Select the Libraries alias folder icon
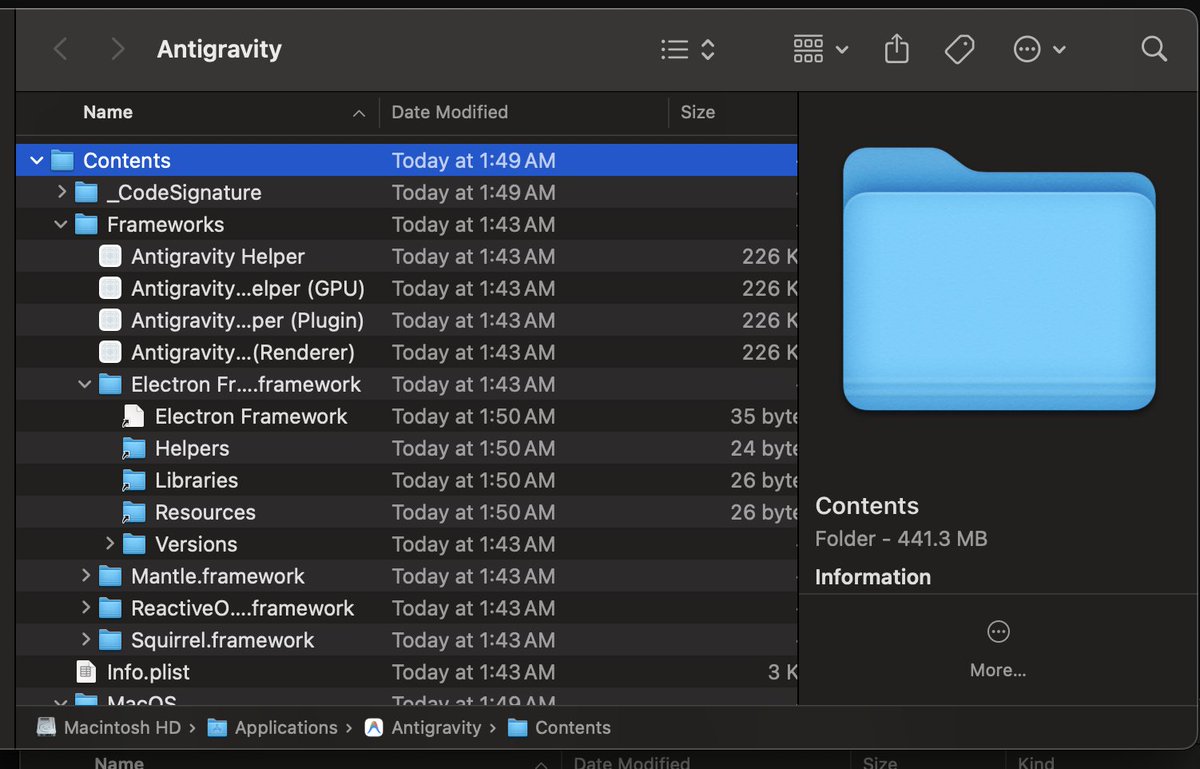 [x=134, y=480]
